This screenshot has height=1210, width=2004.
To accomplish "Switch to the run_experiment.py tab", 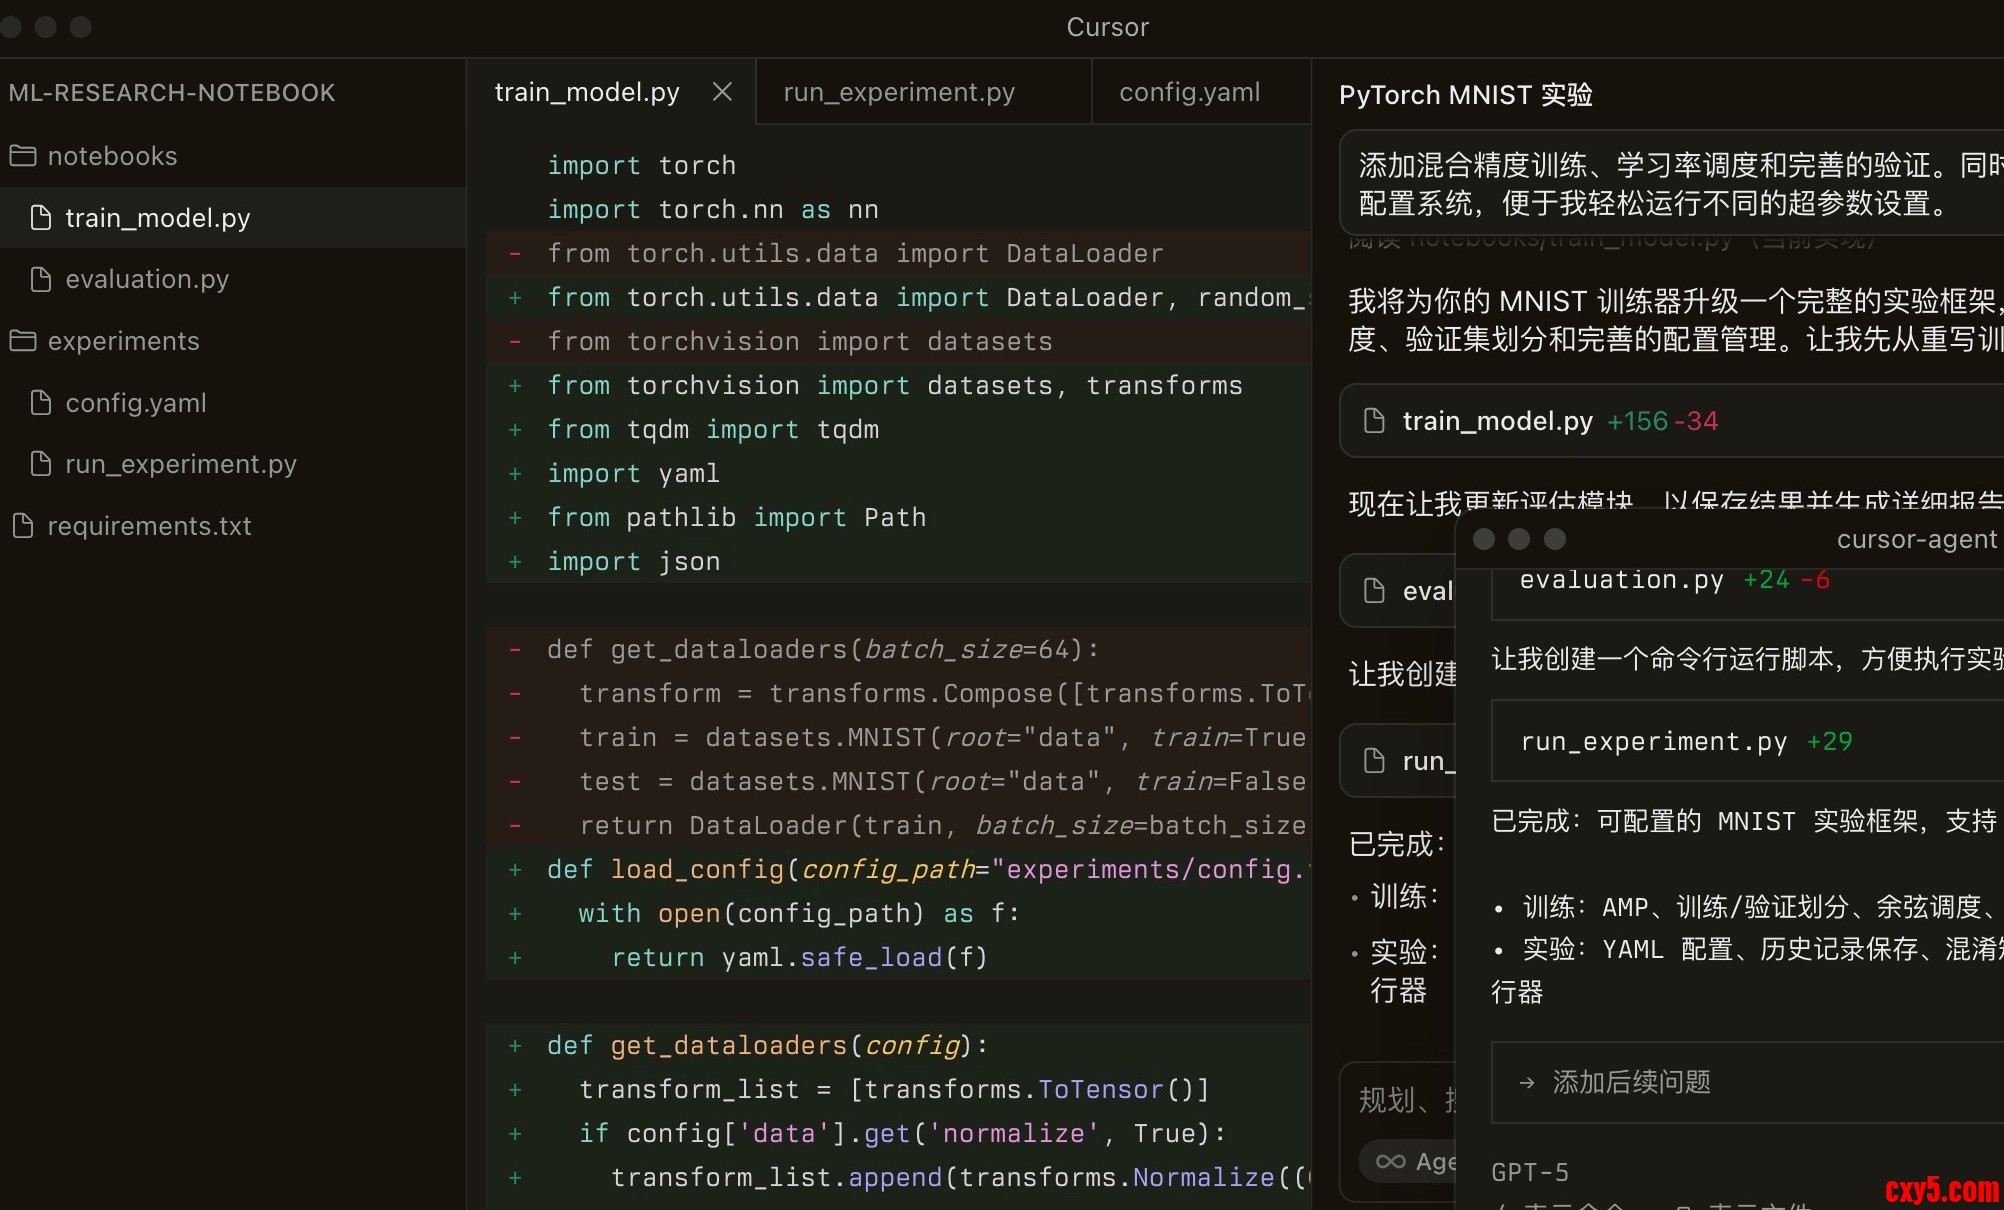I will [x=898, y=92].
